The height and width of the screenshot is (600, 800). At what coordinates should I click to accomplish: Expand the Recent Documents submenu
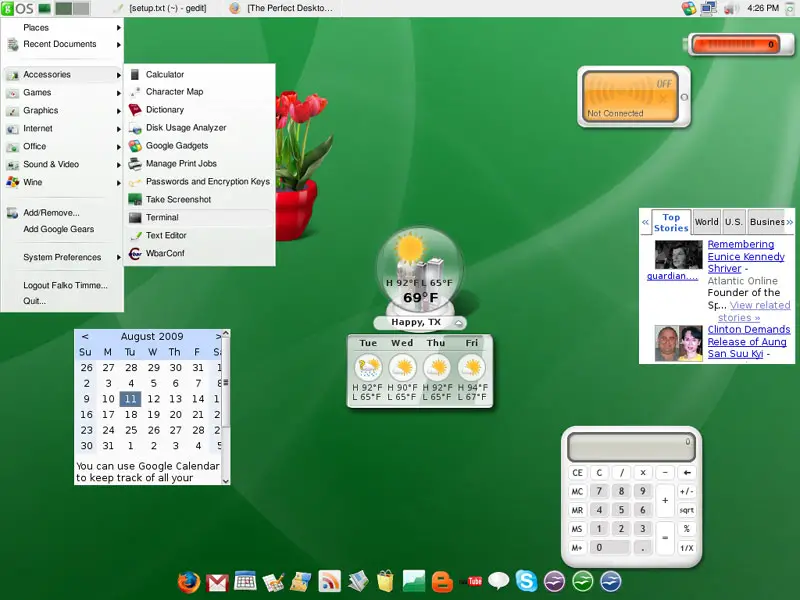[63, 44]
